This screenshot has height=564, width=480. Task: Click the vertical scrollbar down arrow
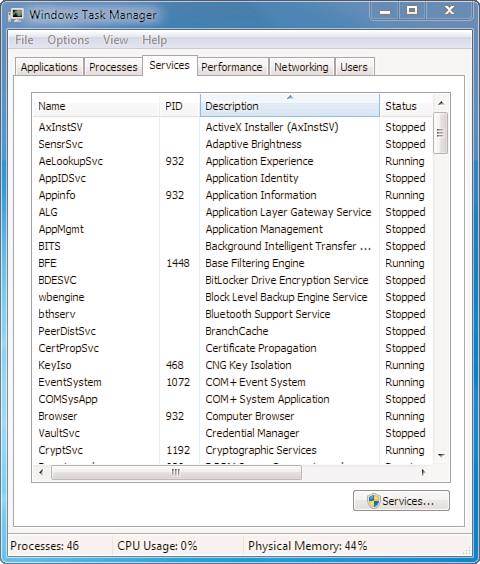point(441,456)
